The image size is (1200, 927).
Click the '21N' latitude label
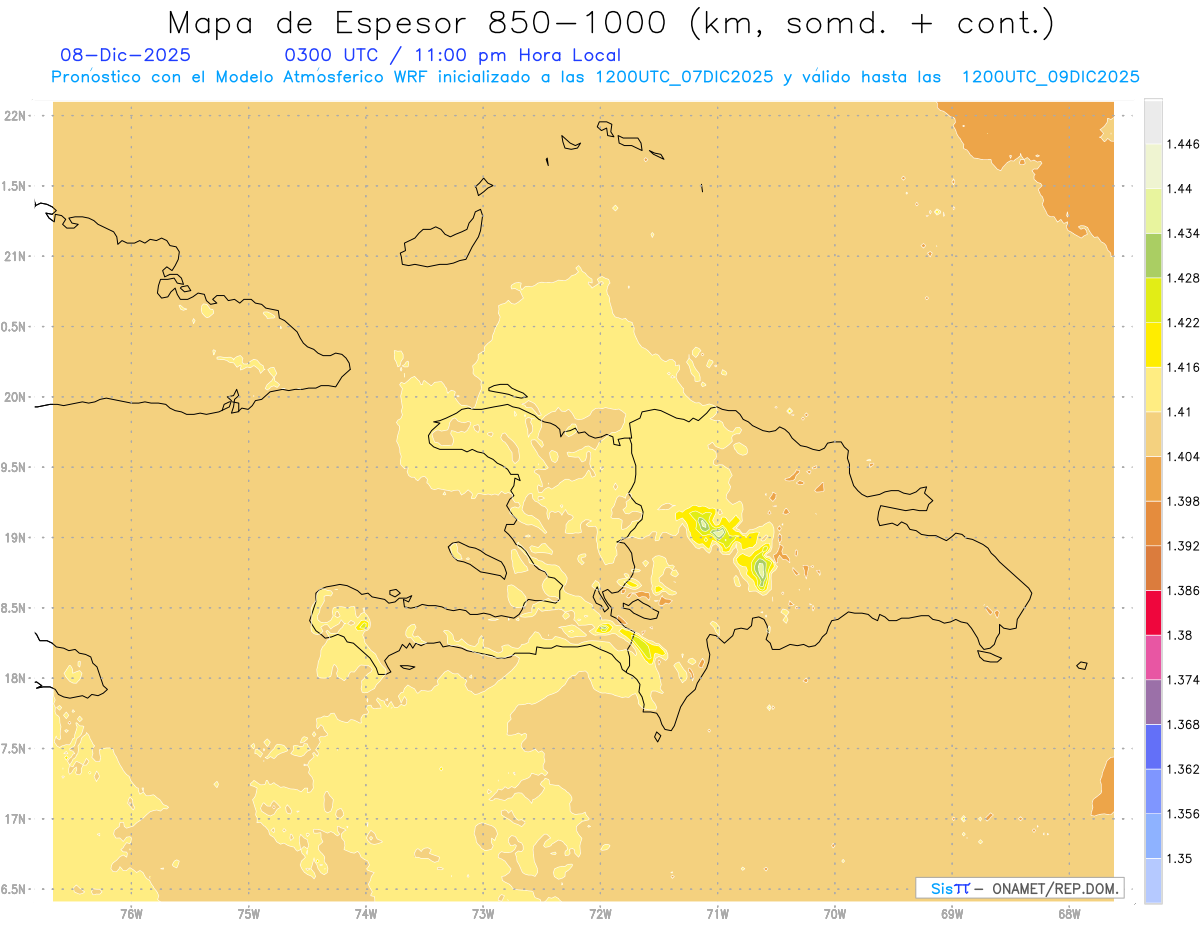[17, 256]
